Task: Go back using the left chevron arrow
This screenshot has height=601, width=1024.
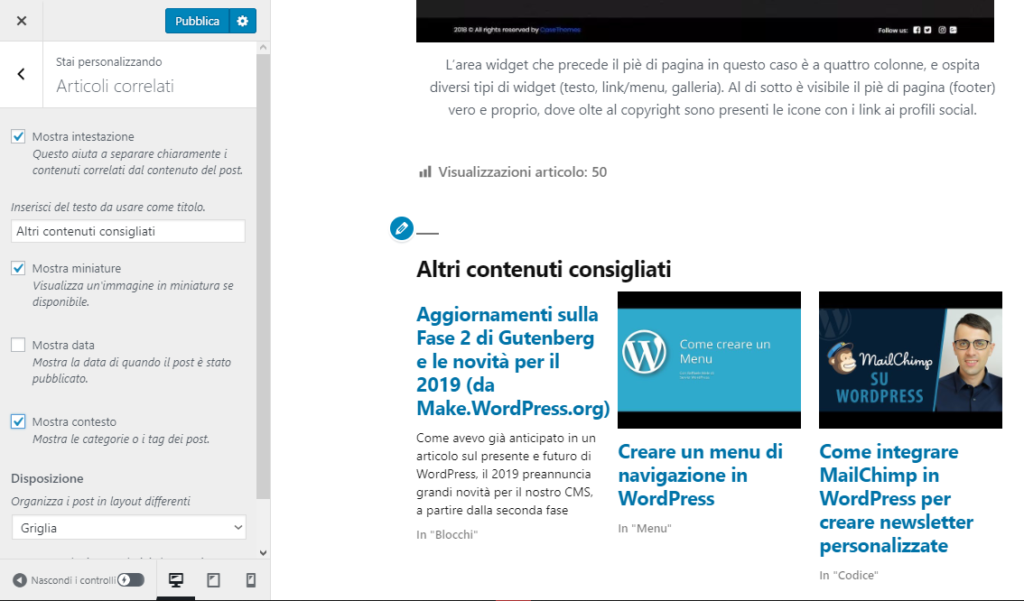Action: (21, 74)
